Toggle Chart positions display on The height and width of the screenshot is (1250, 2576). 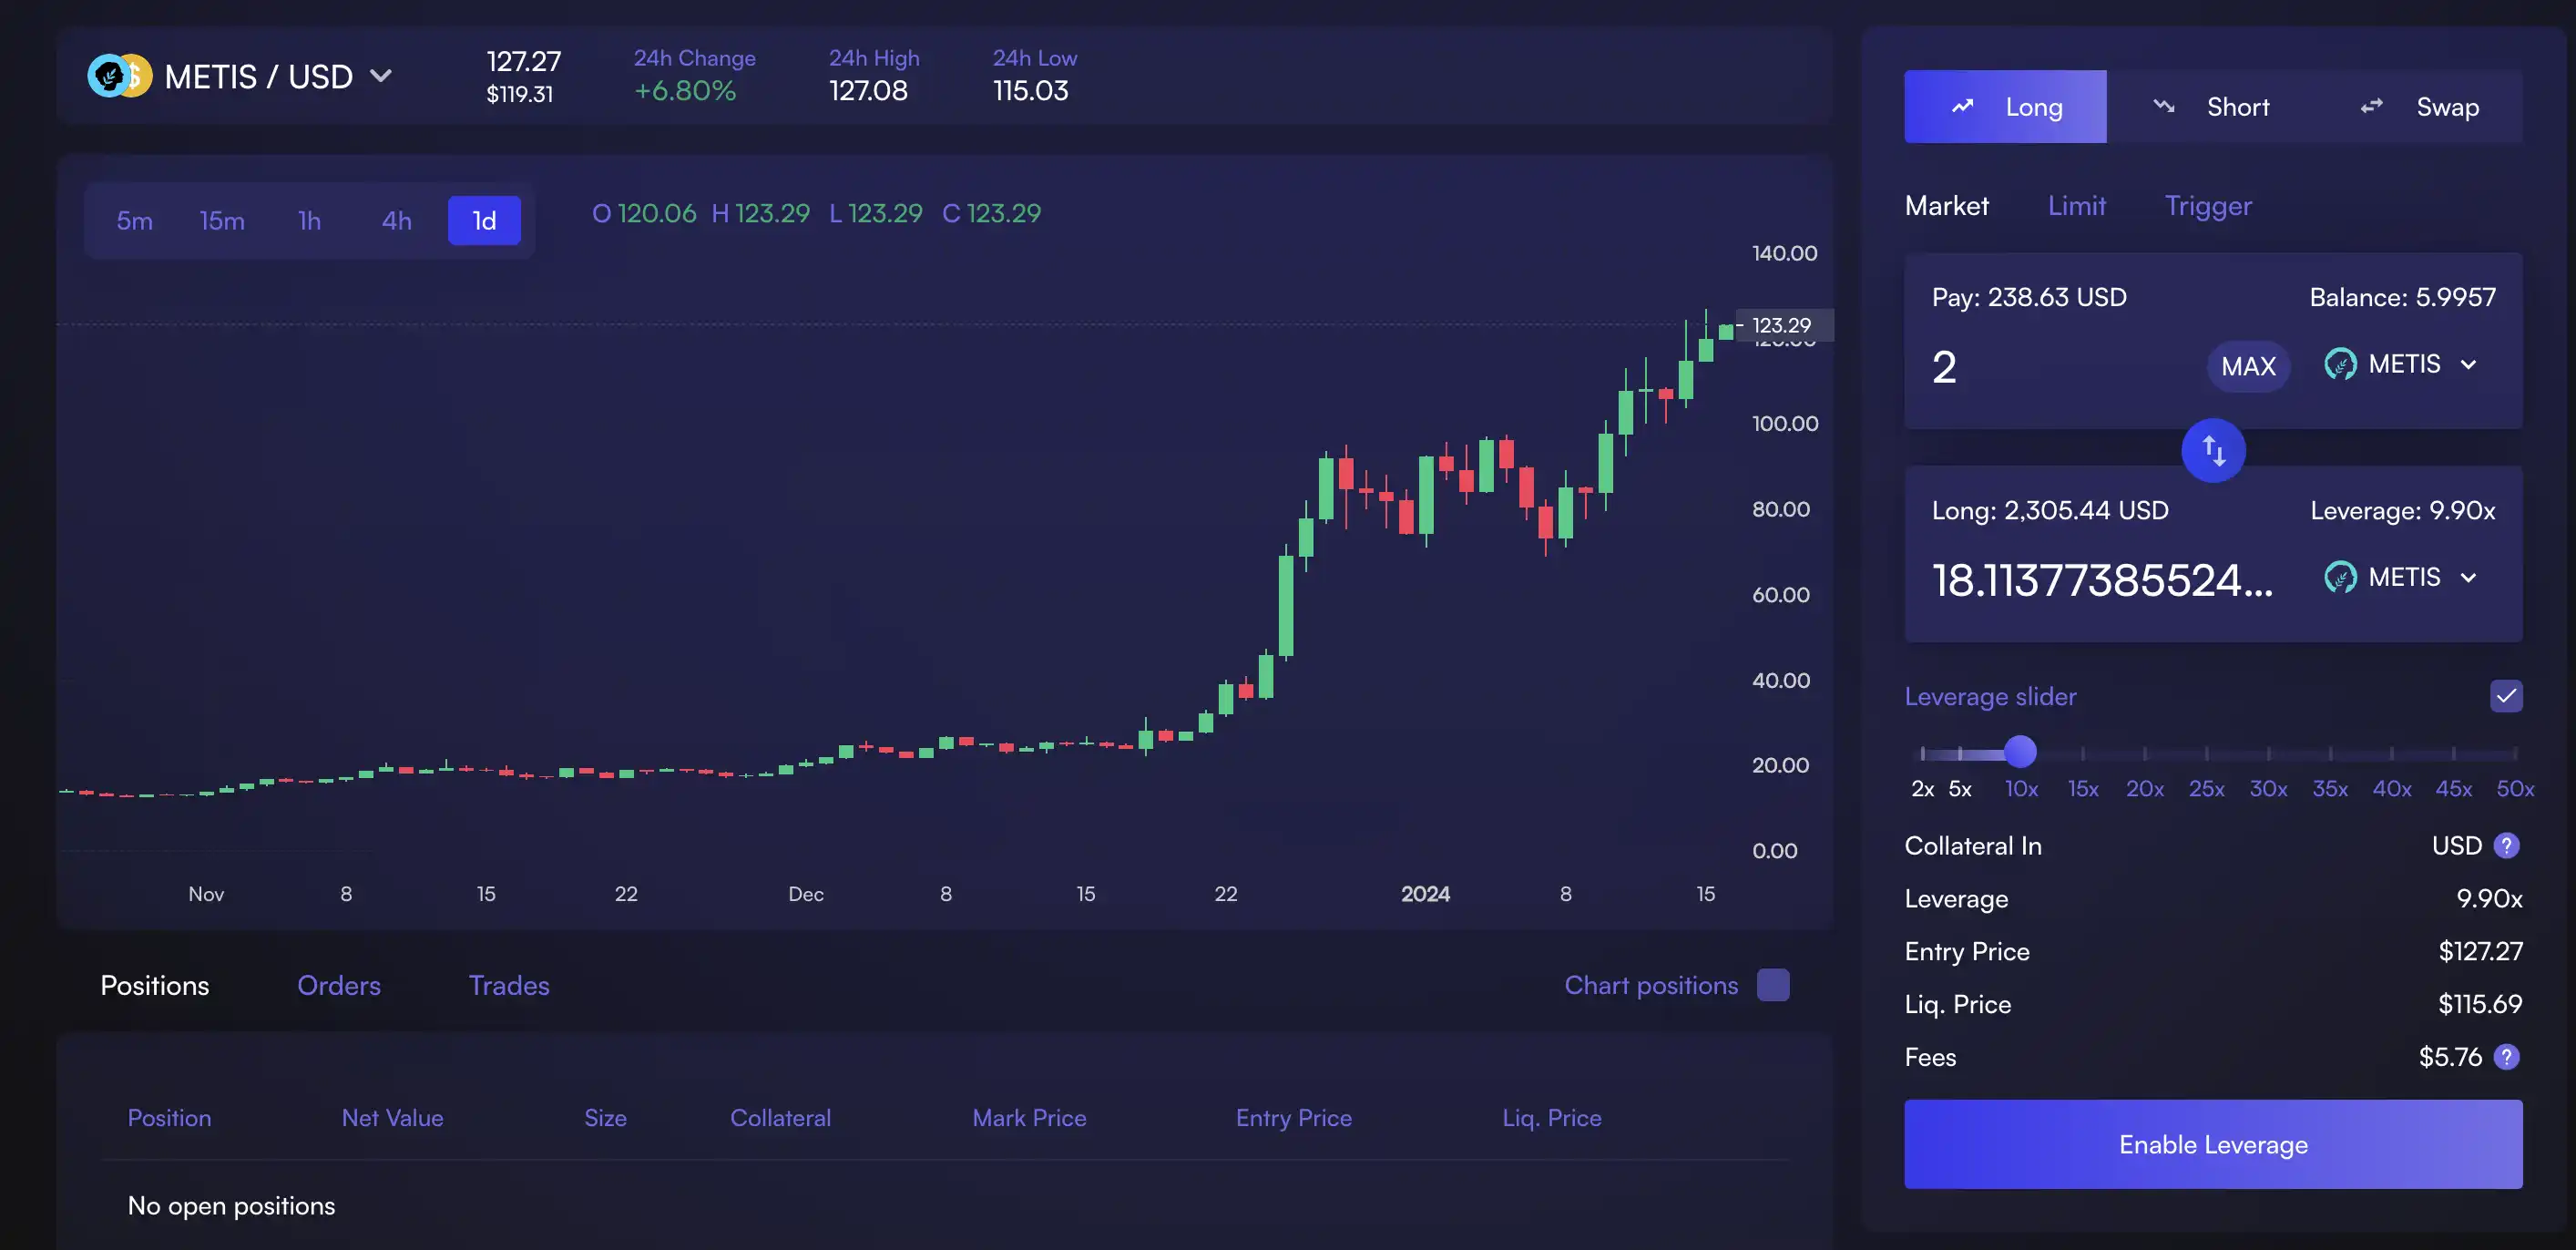[x=1774, y=988]
